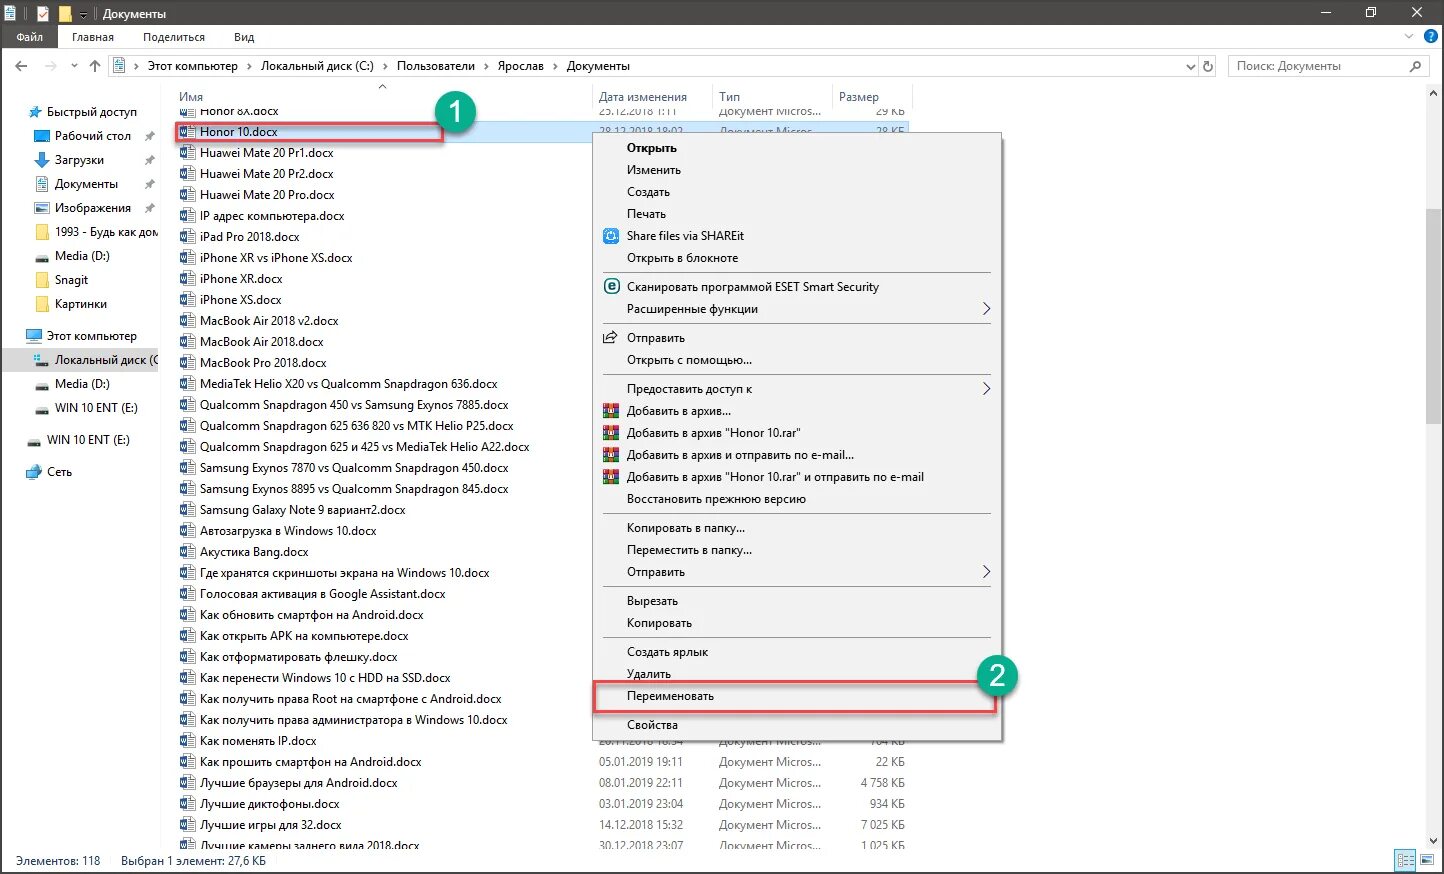Select the file Honor 10.docx
This screenshot has width=1444, height=874.
(238, 132)
